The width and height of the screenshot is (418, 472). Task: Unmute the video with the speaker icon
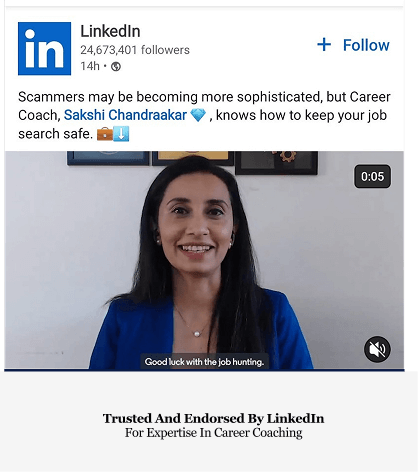[x=377, y=349]
